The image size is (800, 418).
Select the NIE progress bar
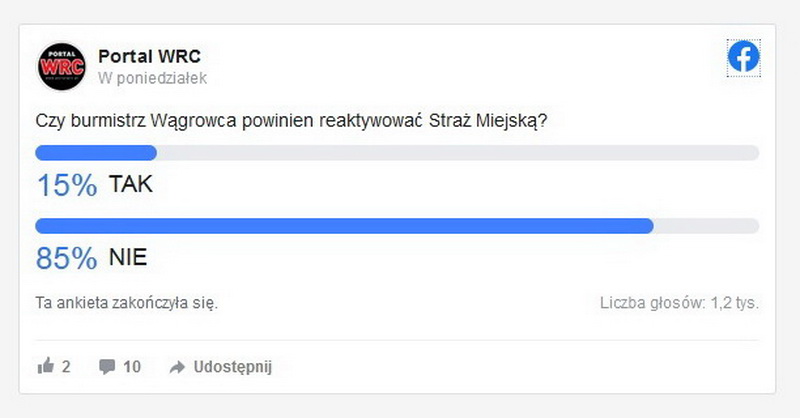tap(397, 226)
